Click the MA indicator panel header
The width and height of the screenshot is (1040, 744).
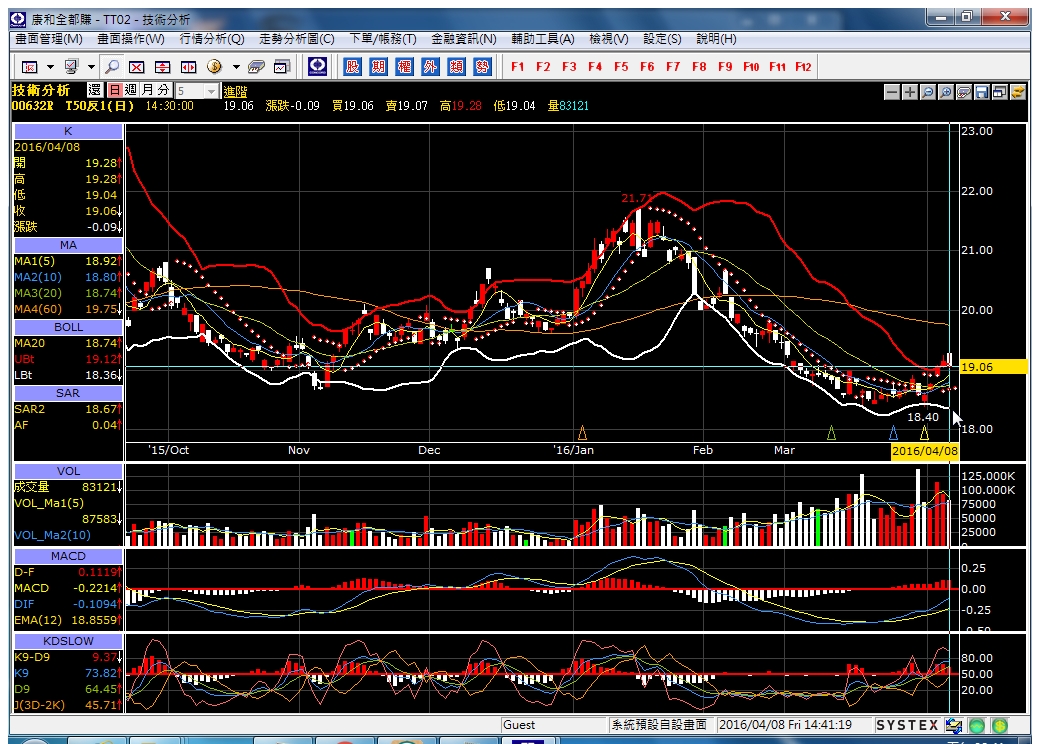point(68,245)
